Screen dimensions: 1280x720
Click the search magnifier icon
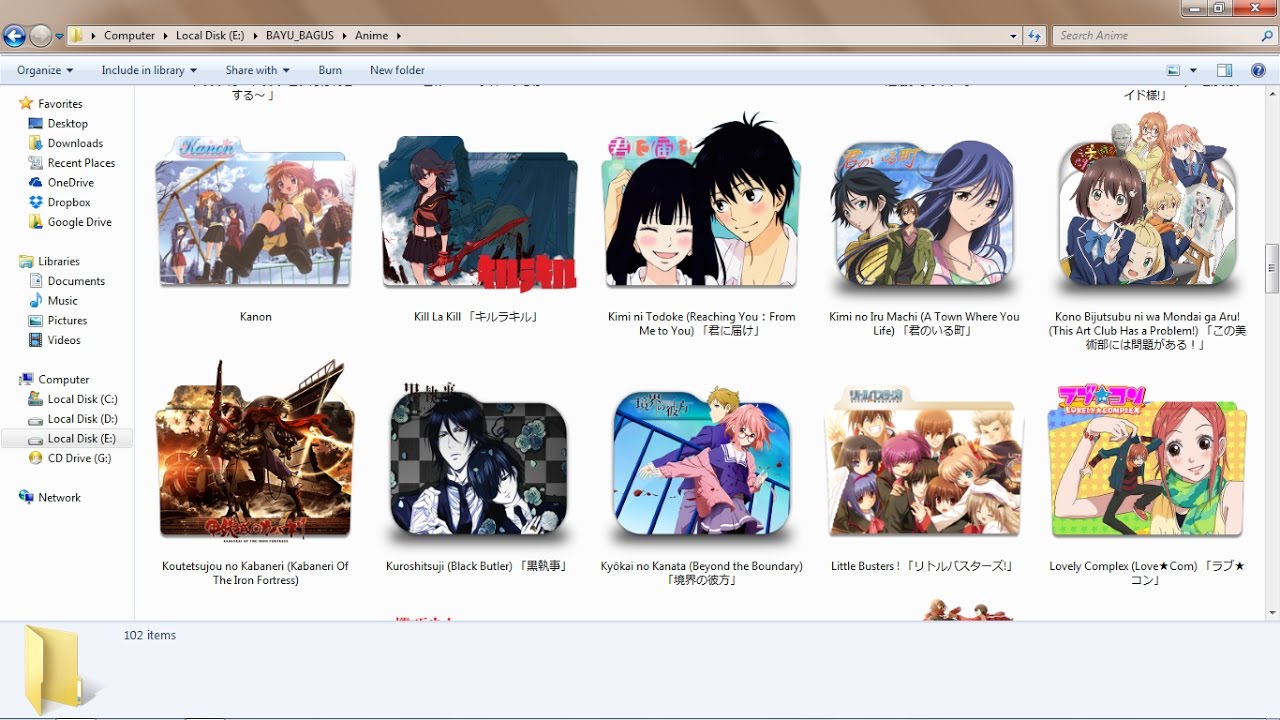1266,35
